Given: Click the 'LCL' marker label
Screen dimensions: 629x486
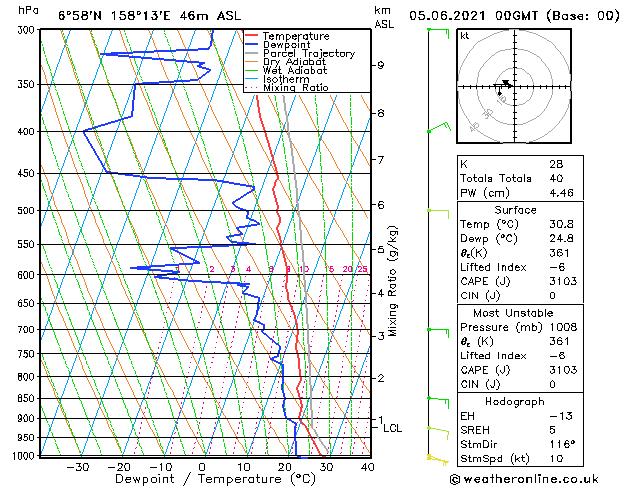Looking at the screenshot, I should pos(392,429).
